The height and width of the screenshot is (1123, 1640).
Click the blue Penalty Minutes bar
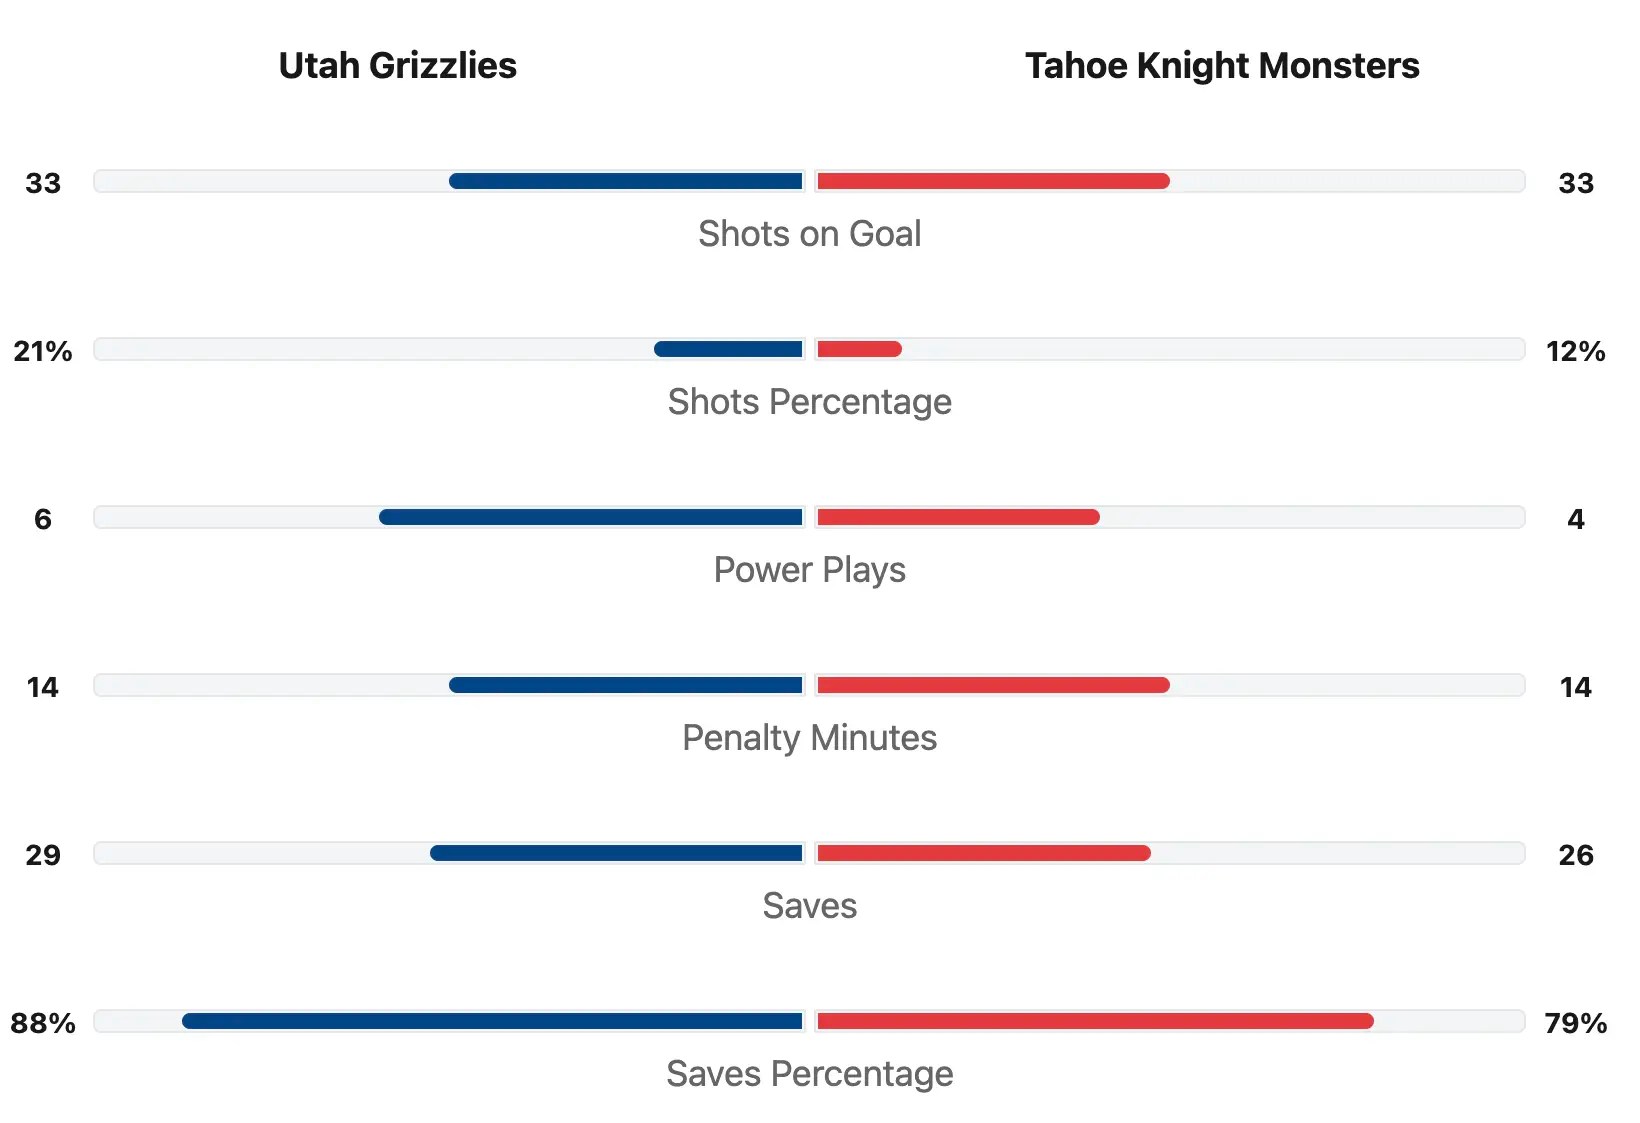pos(626,685)
